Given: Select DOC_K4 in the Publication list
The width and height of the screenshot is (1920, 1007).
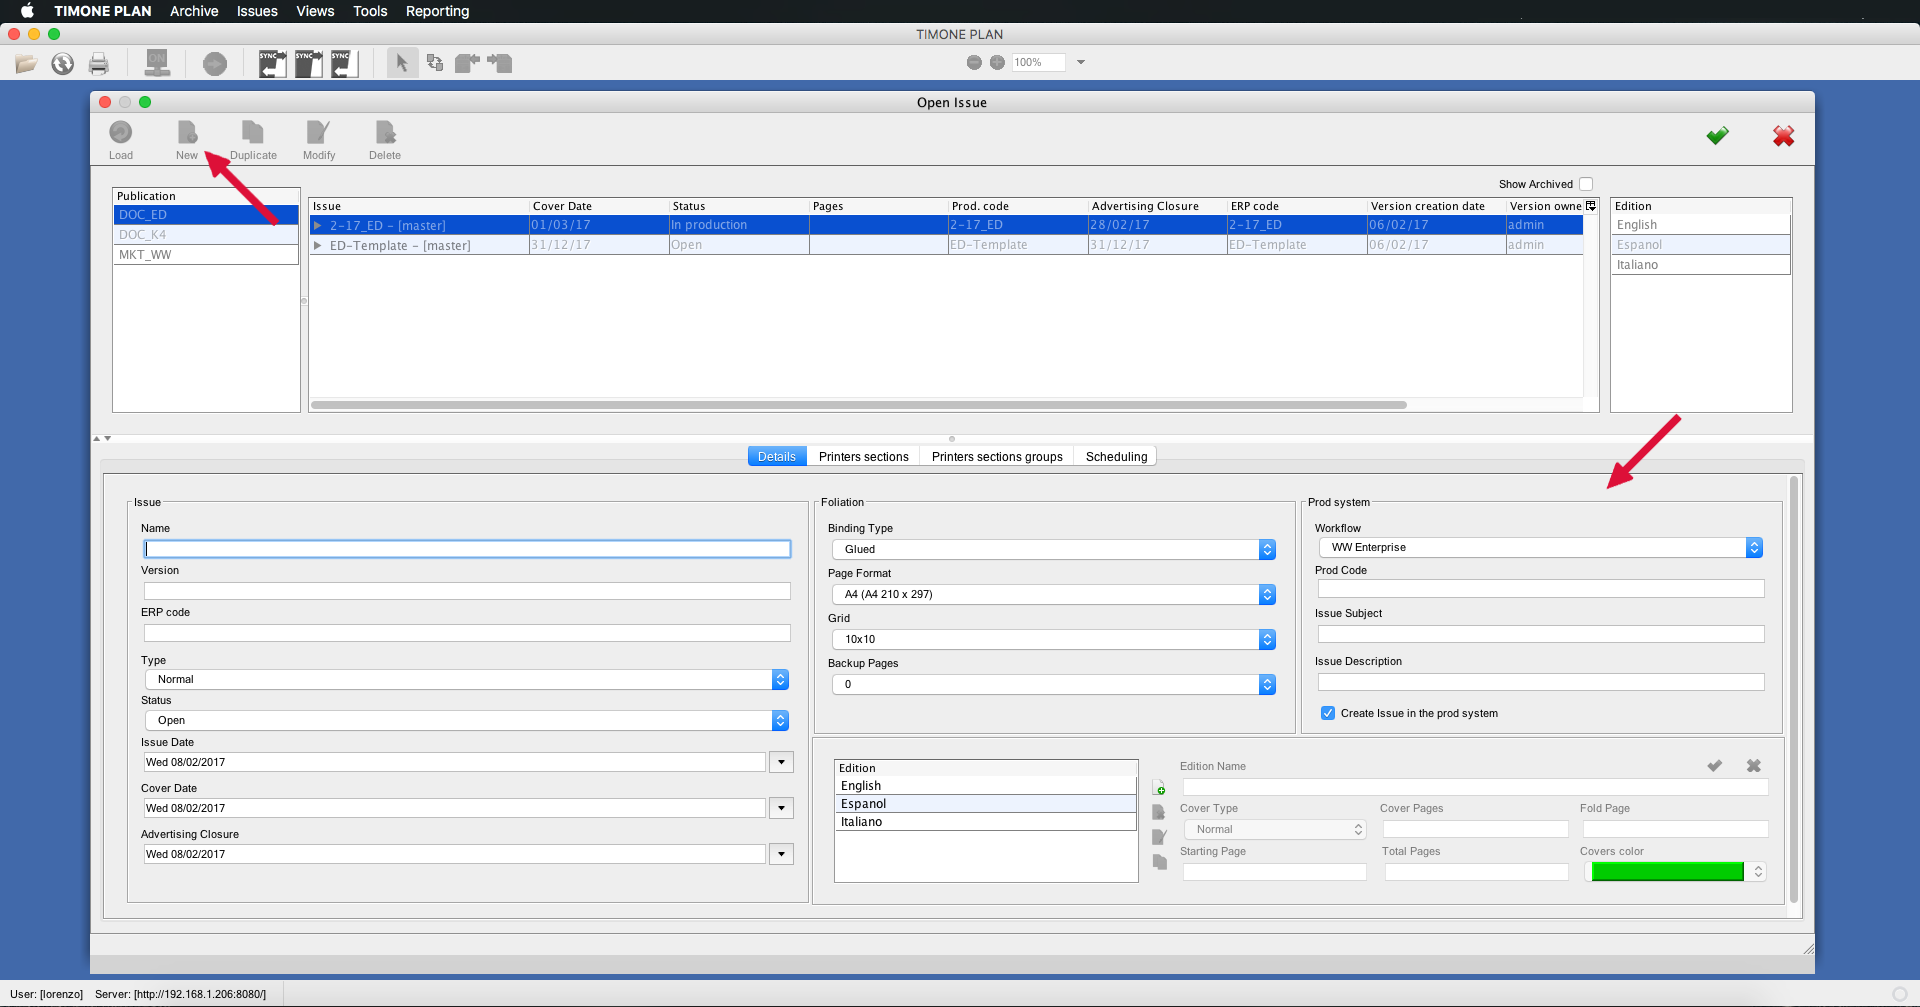Looking at the screenshot, I should tap(206, 235).
